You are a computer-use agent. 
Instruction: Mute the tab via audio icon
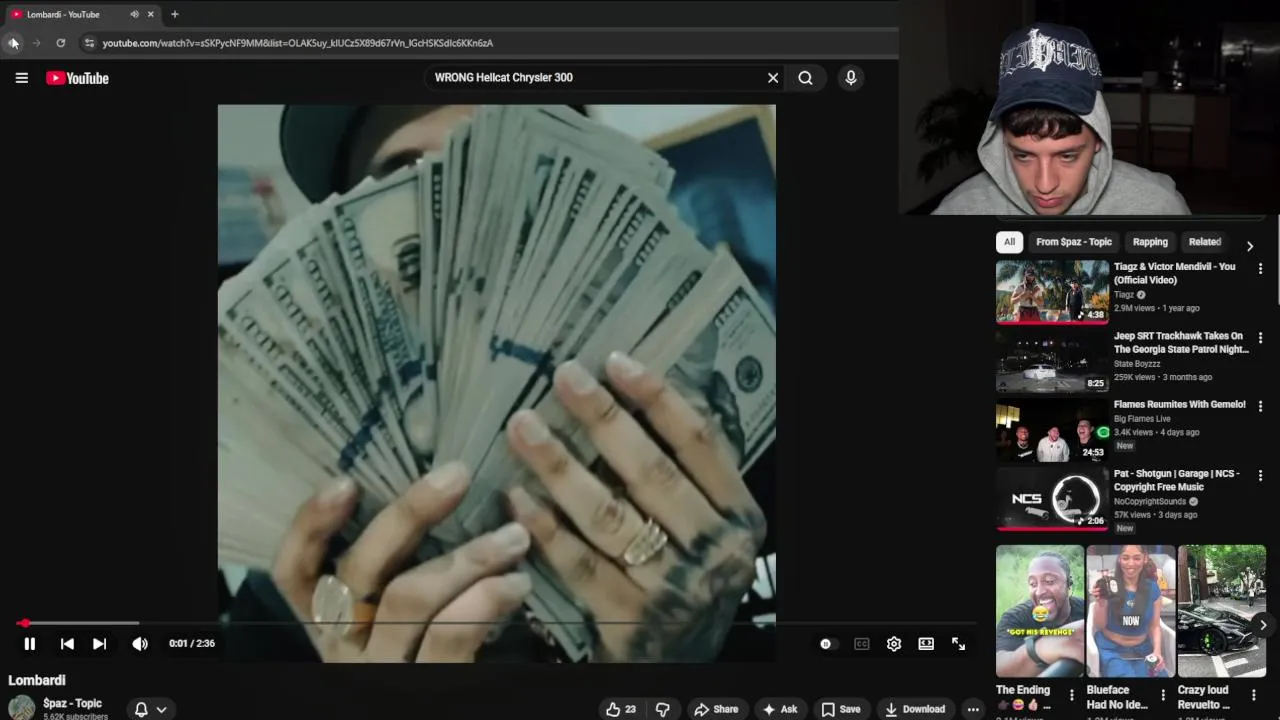[x=134, y=14]
